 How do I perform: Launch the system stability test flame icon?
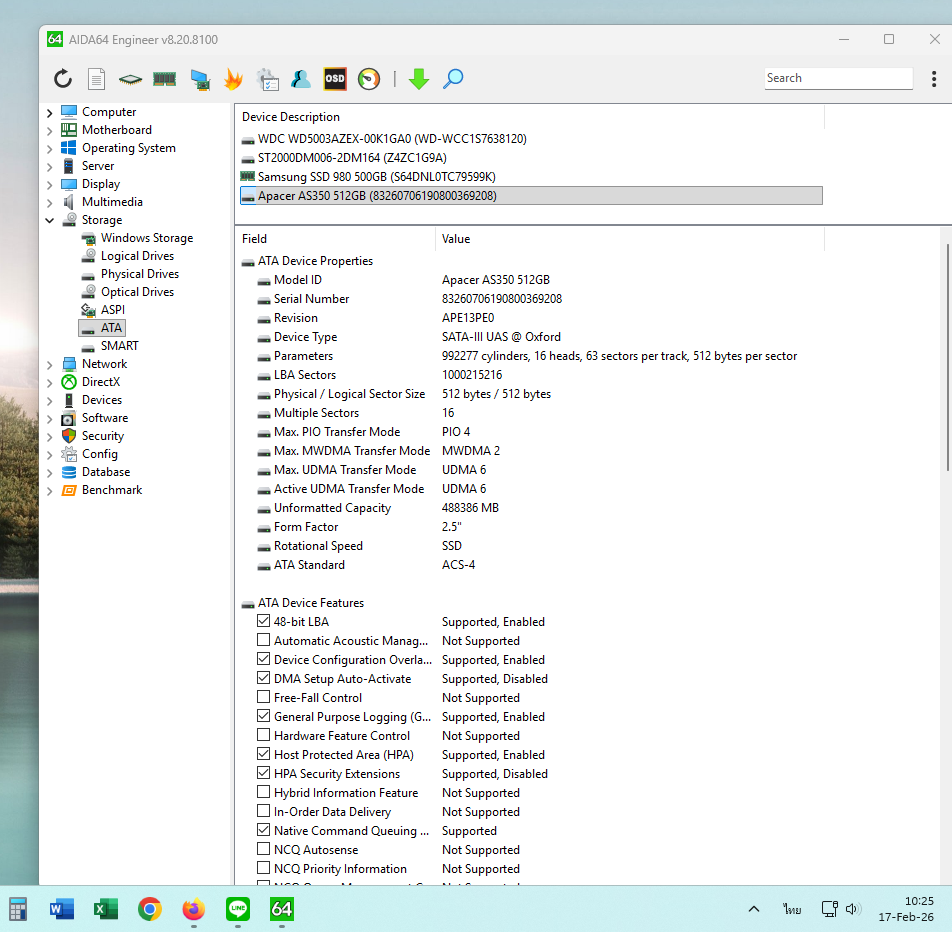click(x=233, y=79)
